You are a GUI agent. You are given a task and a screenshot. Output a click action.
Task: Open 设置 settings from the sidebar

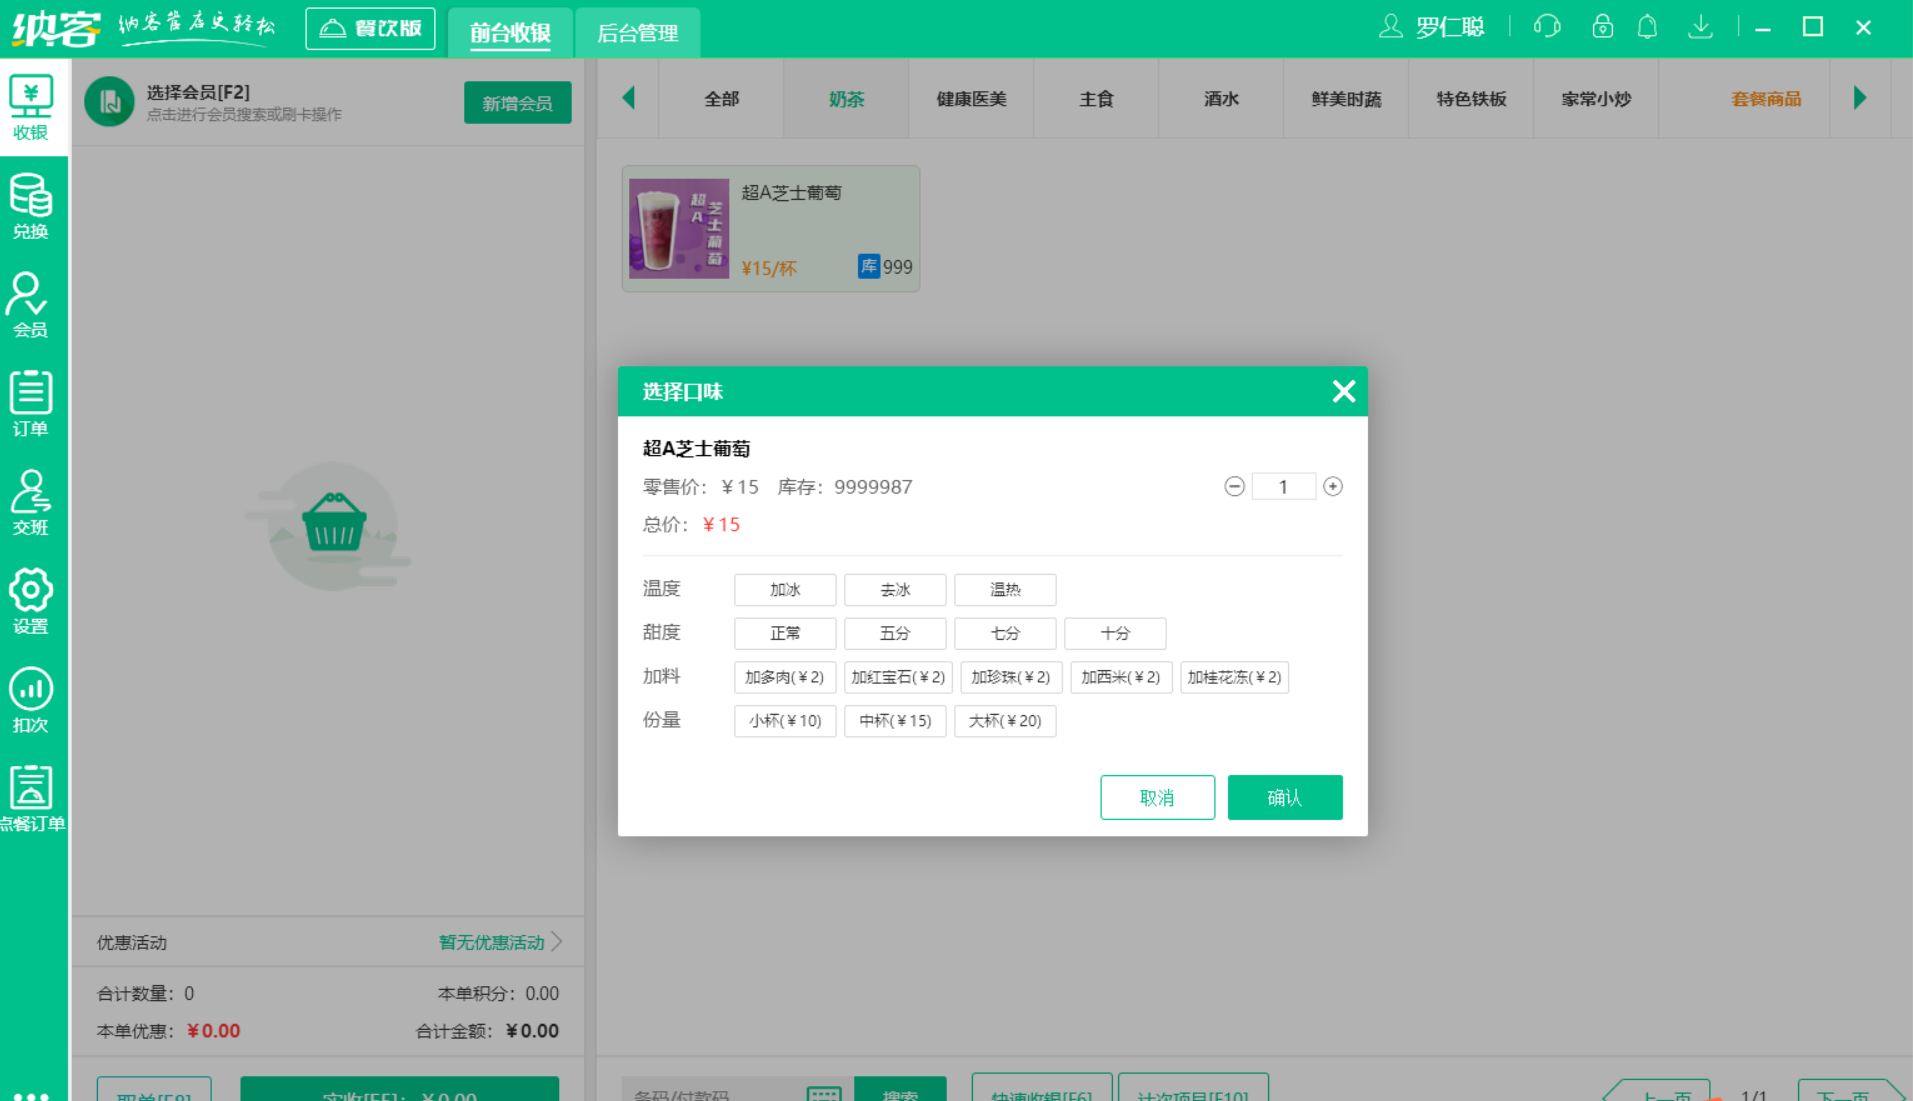point(31,598)
